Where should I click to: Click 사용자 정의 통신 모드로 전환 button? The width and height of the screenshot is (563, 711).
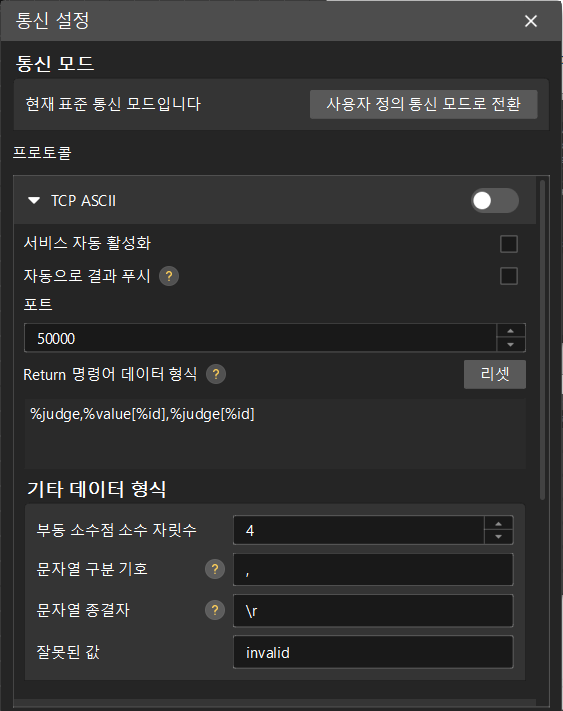(423, 104)
